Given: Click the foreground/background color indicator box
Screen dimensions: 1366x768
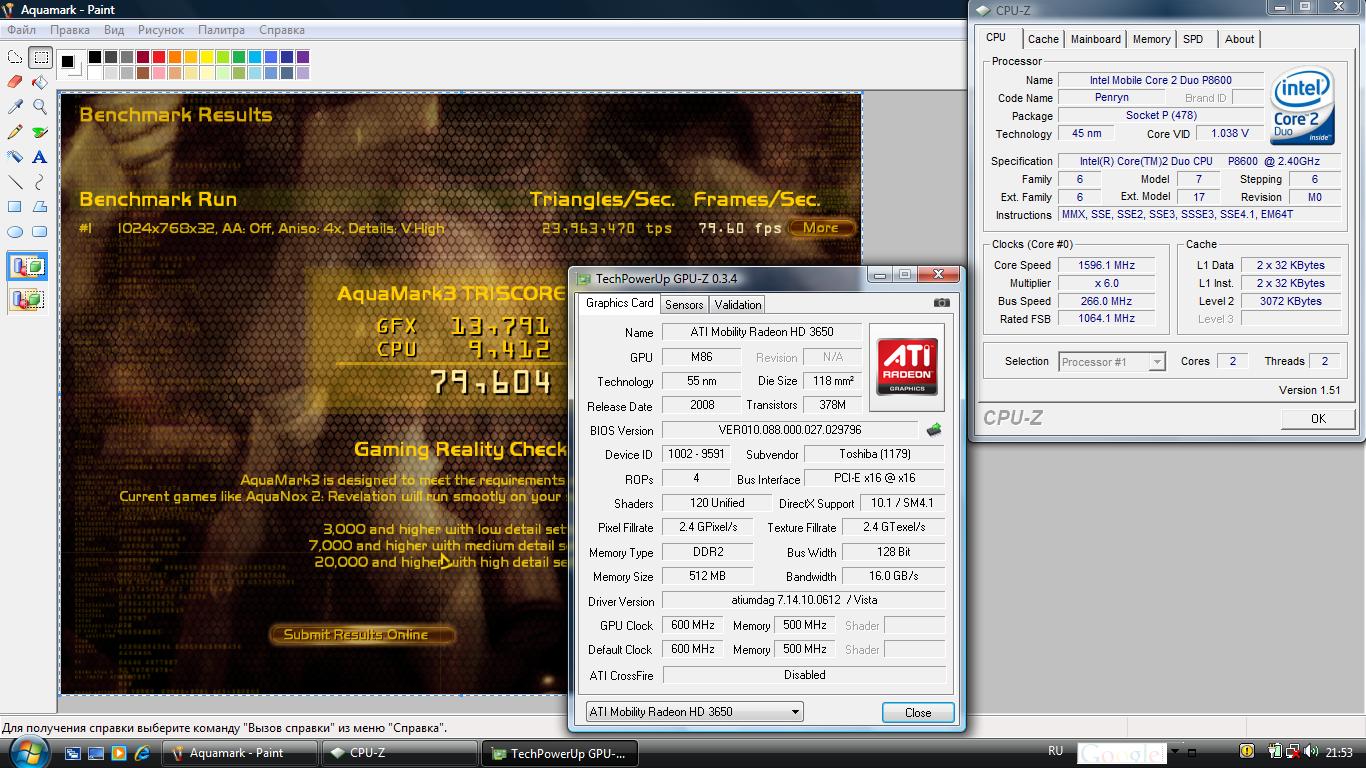Looking at the screenshot, I should pyautogui.click(x=70, y=65).
